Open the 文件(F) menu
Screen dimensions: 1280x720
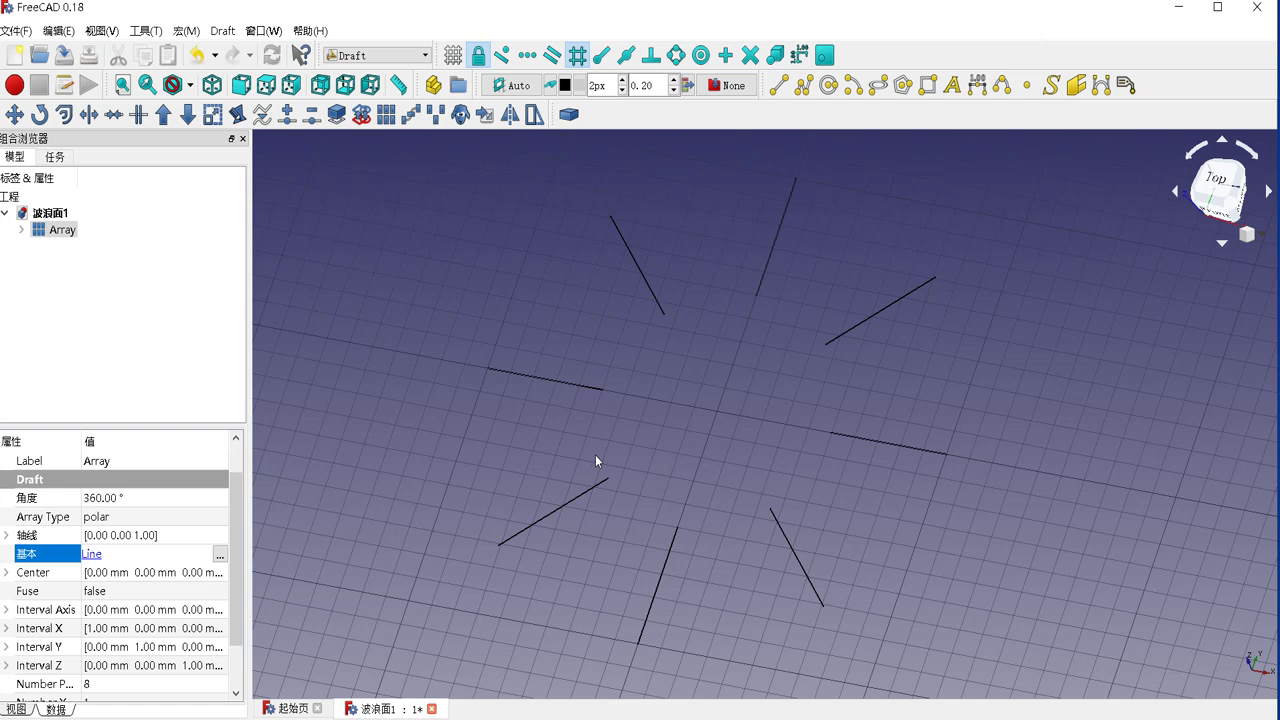16,31
